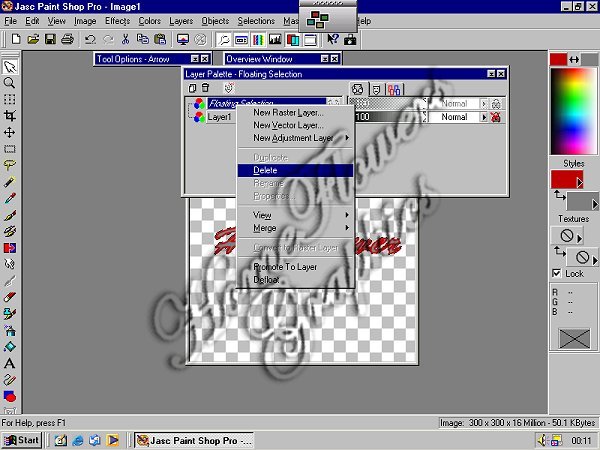
Task: Expand New Adjustment Layer submenu
Action: point(295,138)
